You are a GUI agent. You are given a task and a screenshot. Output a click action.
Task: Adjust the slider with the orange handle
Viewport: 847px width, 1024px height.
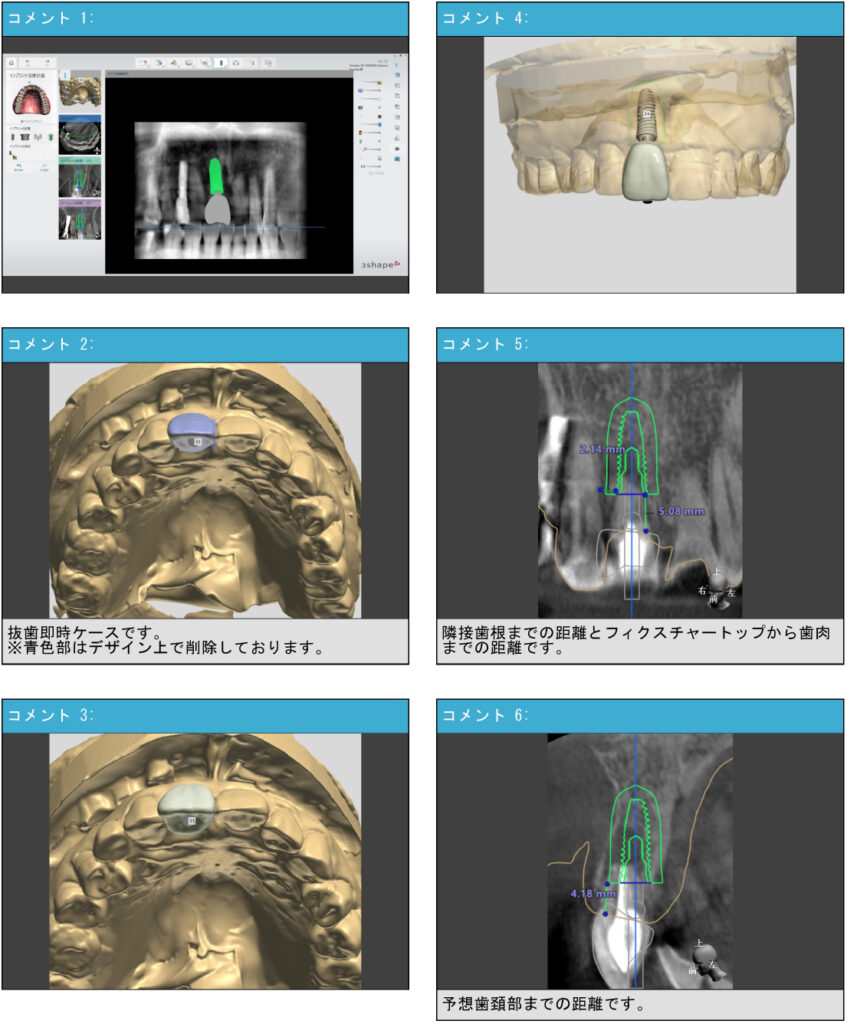pos(362,131)
